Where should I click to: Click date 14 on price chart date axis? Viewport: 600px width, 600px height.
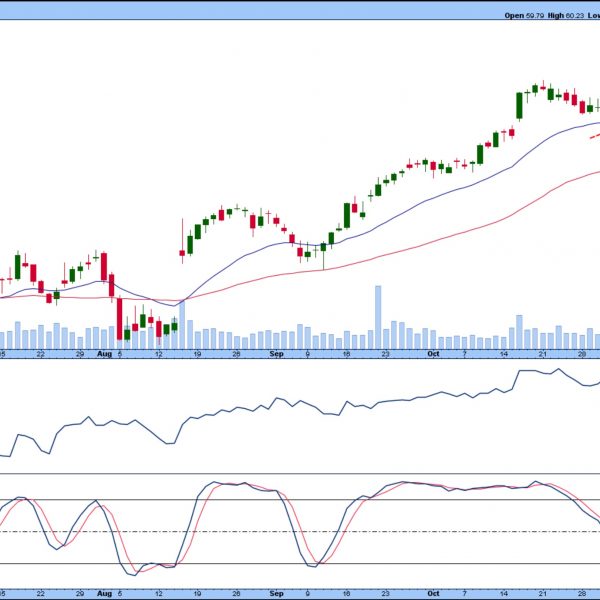pos(504,354)
